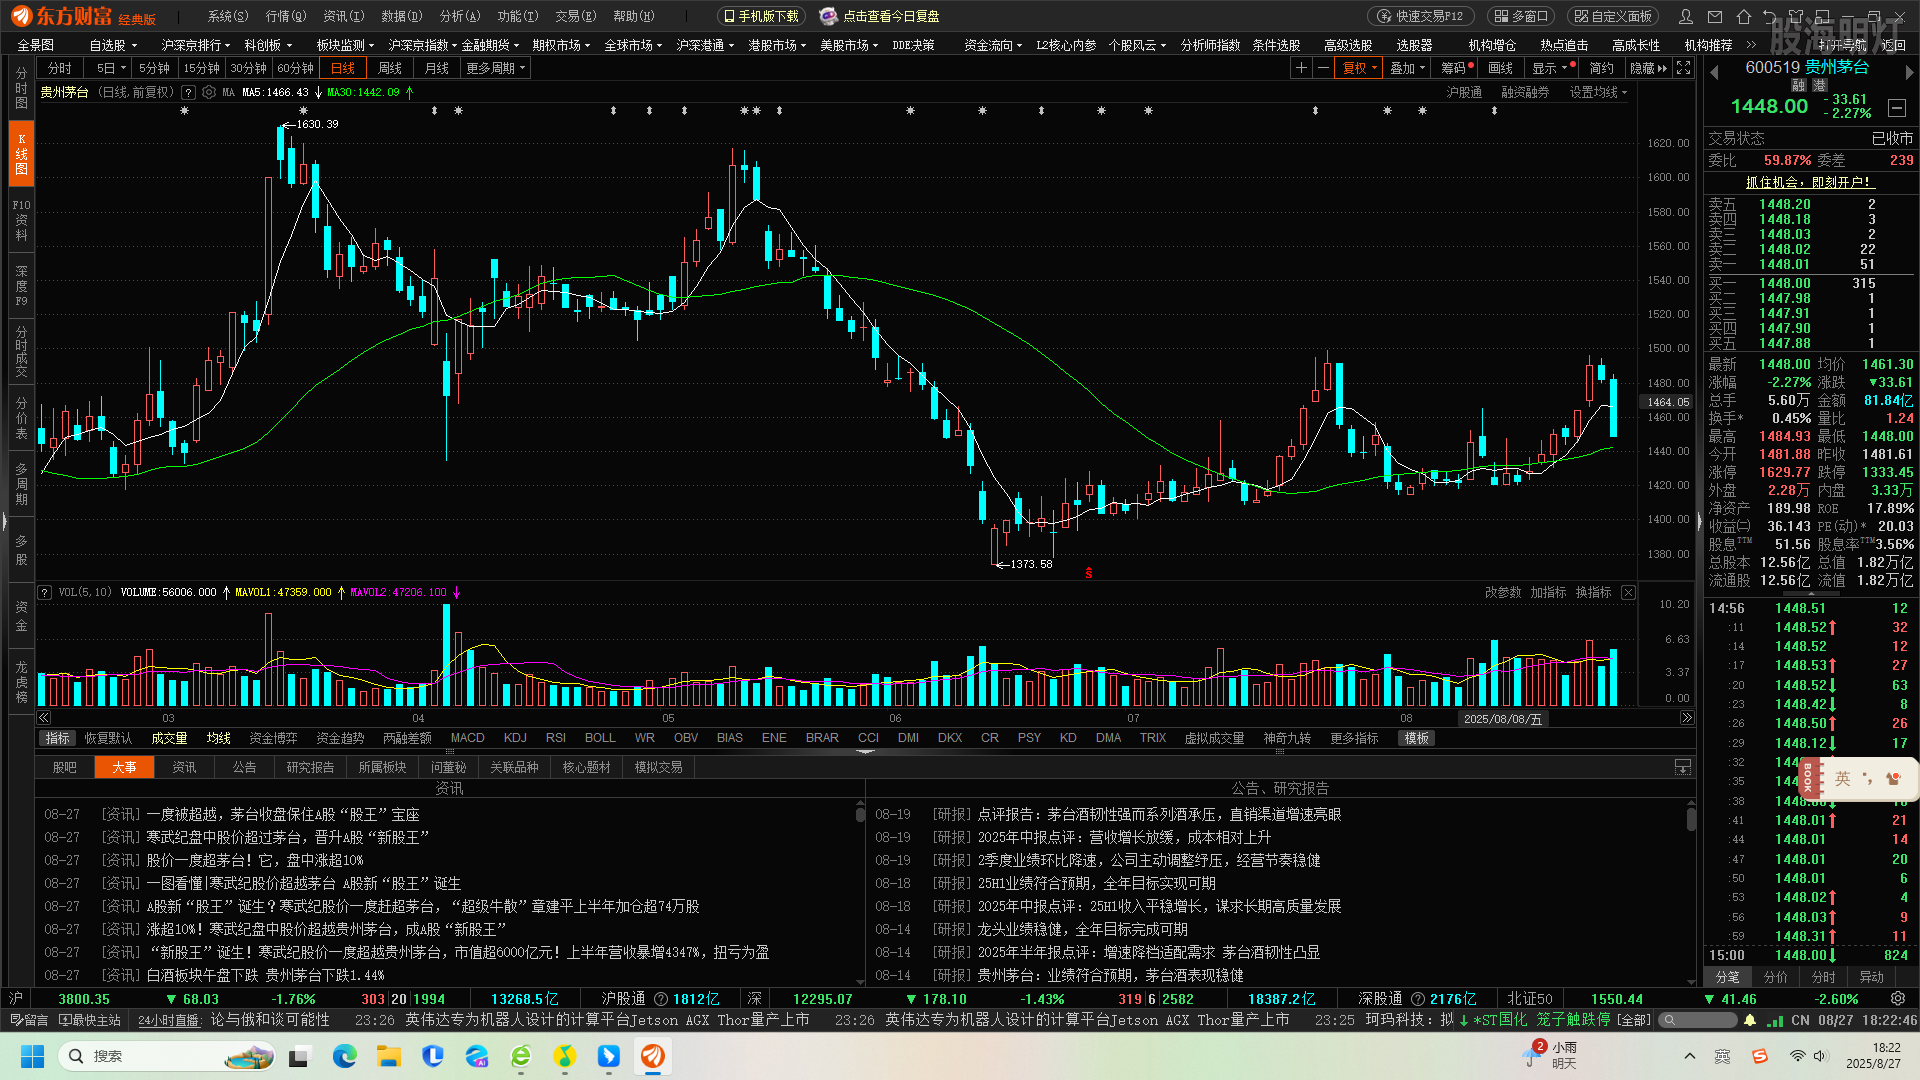Click 抓住机会,即刻开户 link
The image size is (1920, 1080).
pos(1808,182)
